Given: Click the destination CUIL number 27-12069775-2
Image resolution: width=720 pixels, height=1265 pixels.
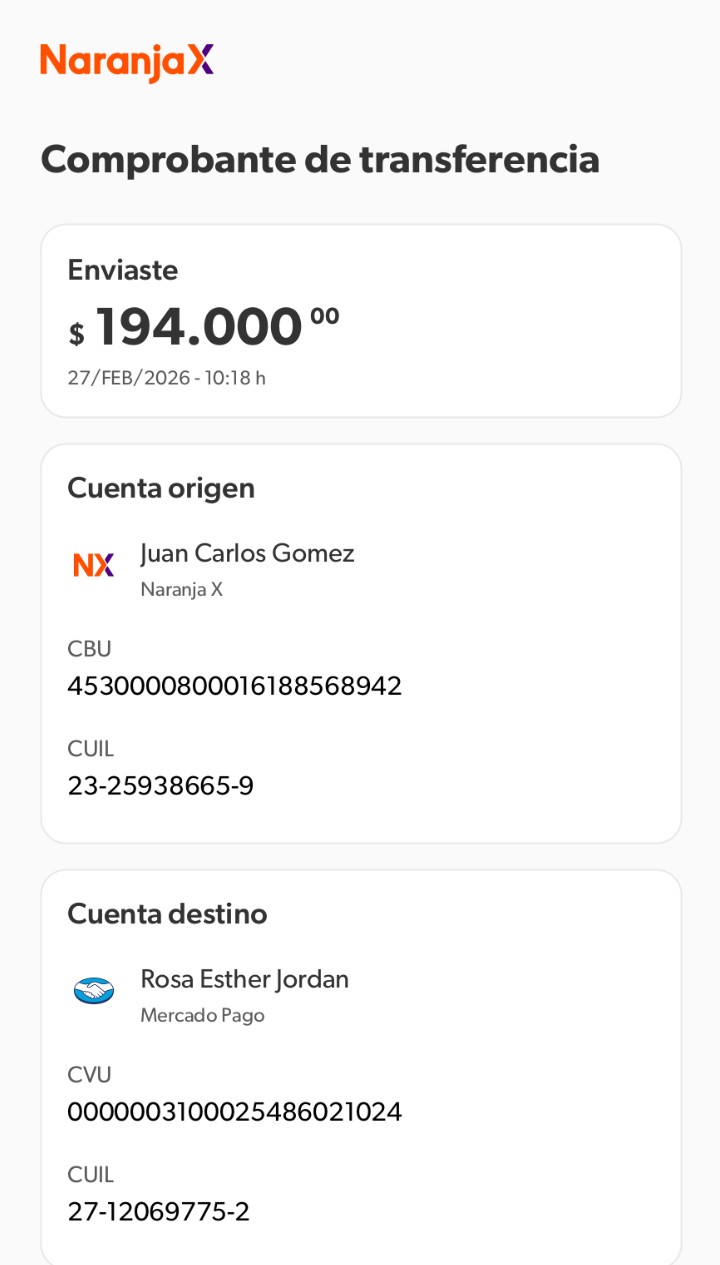Looking at the screenshot, I should pyautogui.click(x=158, y=1212).
